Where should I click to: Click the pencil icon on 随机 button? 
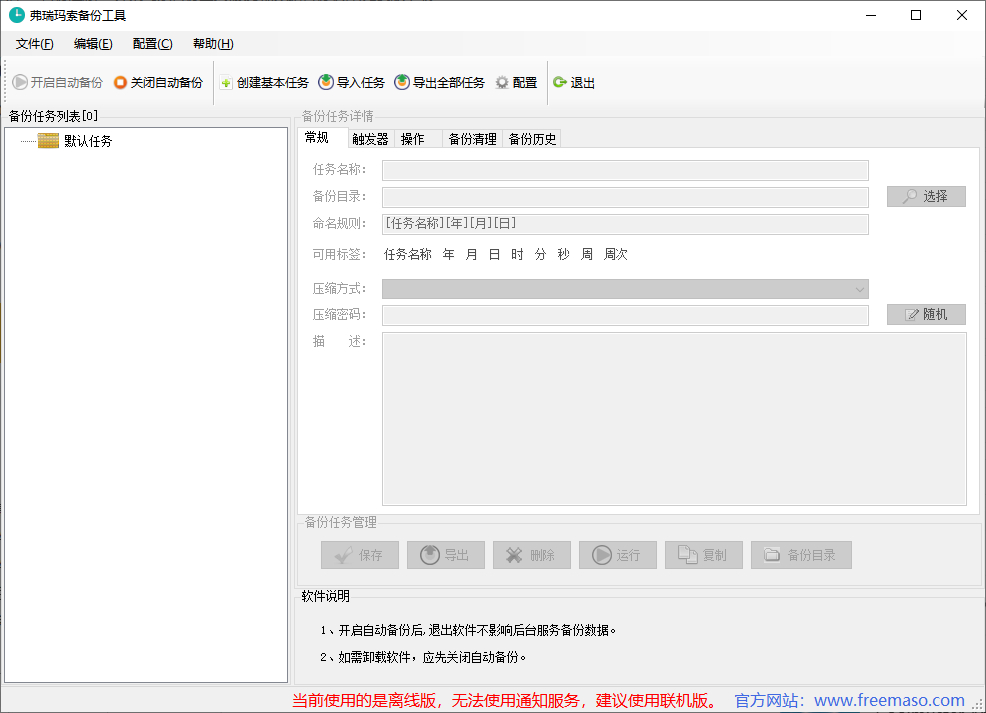point(912,314)
